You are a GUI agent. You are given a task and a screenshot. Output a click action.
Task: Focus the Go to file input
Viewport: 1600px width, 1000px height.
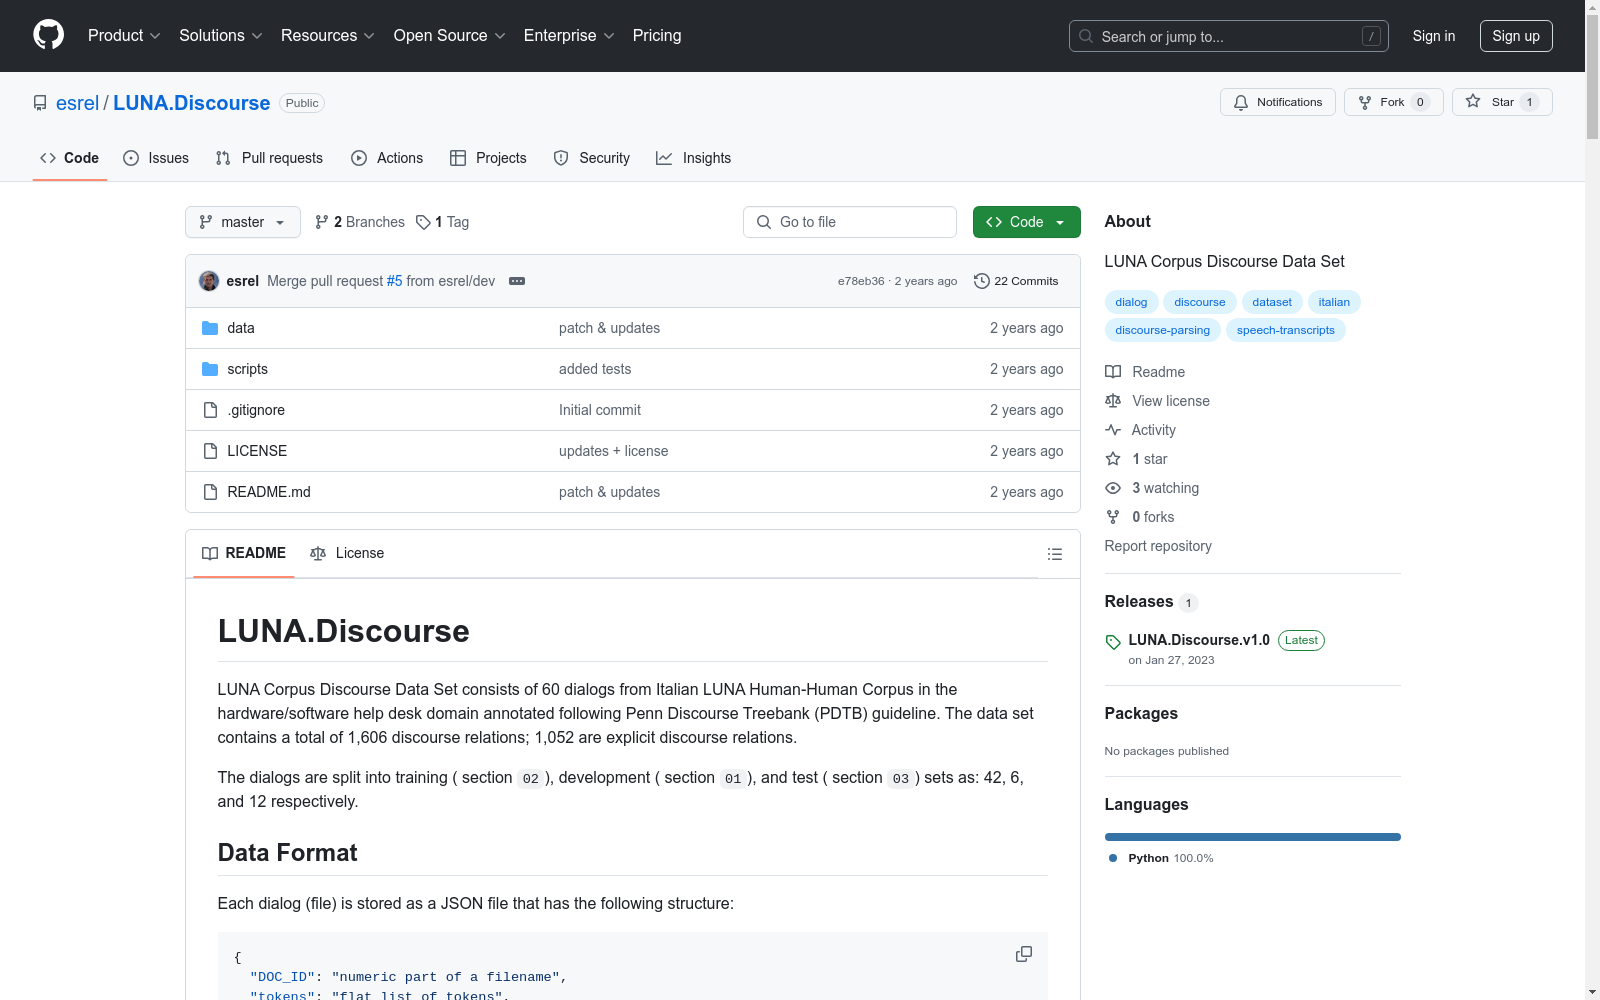[850, 222]
